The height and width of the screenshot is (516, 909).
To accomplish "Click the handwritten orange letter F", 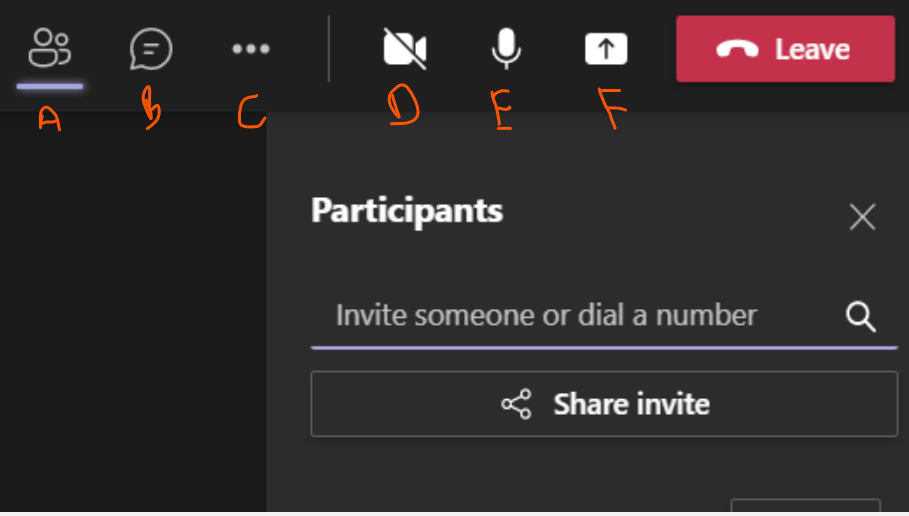I will tap(612, 108).
